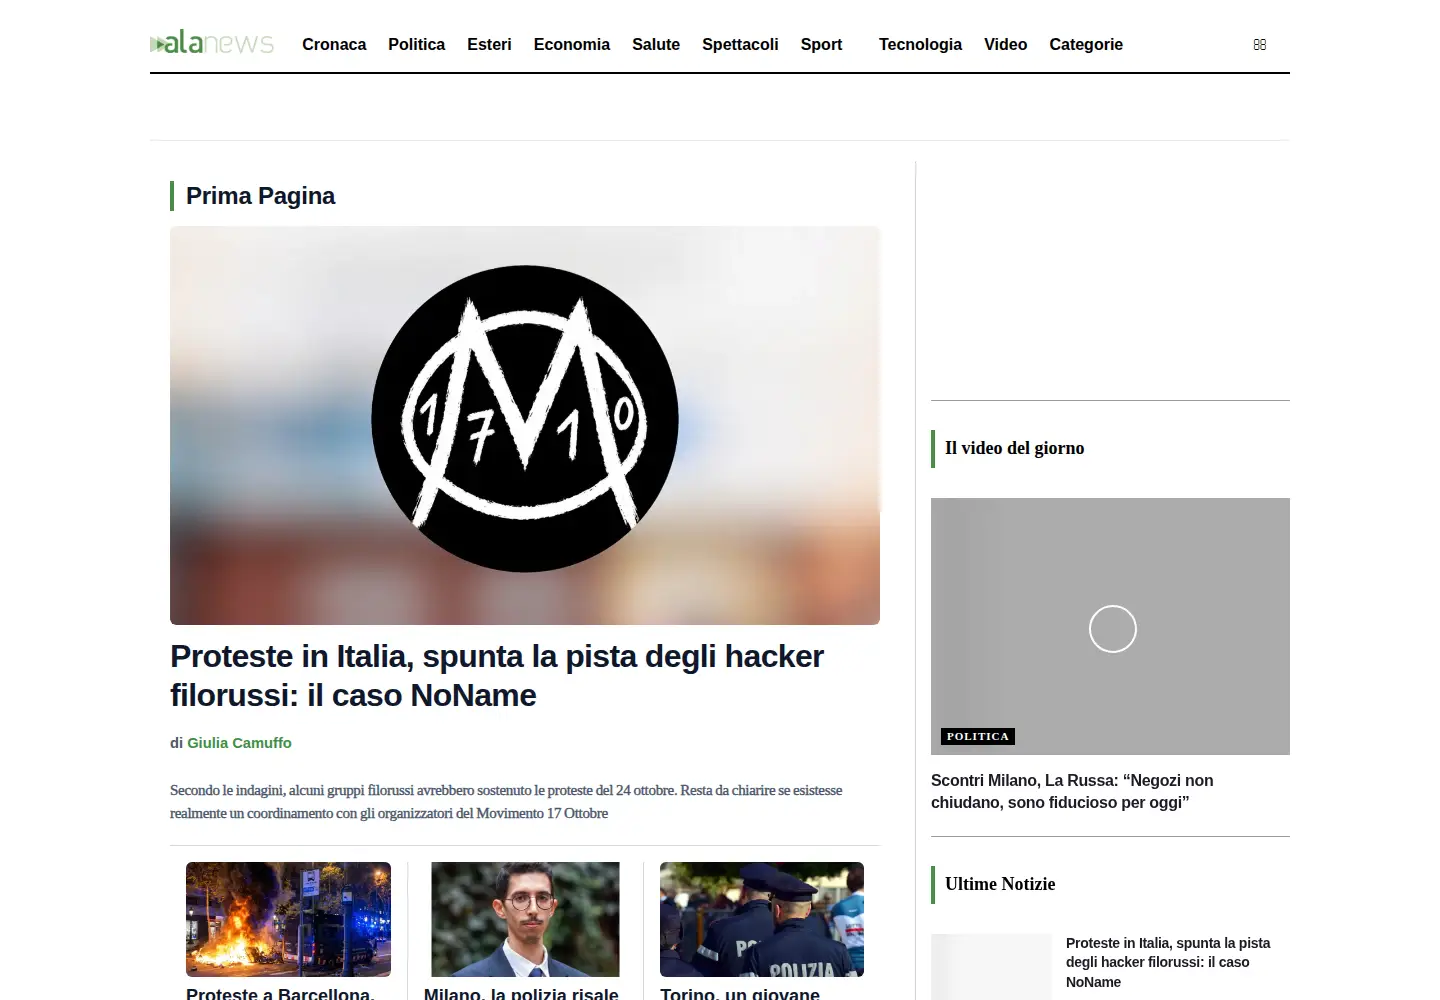Open Barcellona protest fire thumbnail
This screenshot has height=1000, width=1440.
(x=288, y=919)
